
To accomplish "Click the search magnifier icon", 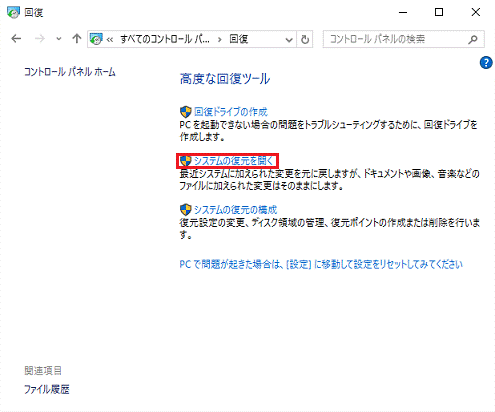I will click(x=473, y=39).
